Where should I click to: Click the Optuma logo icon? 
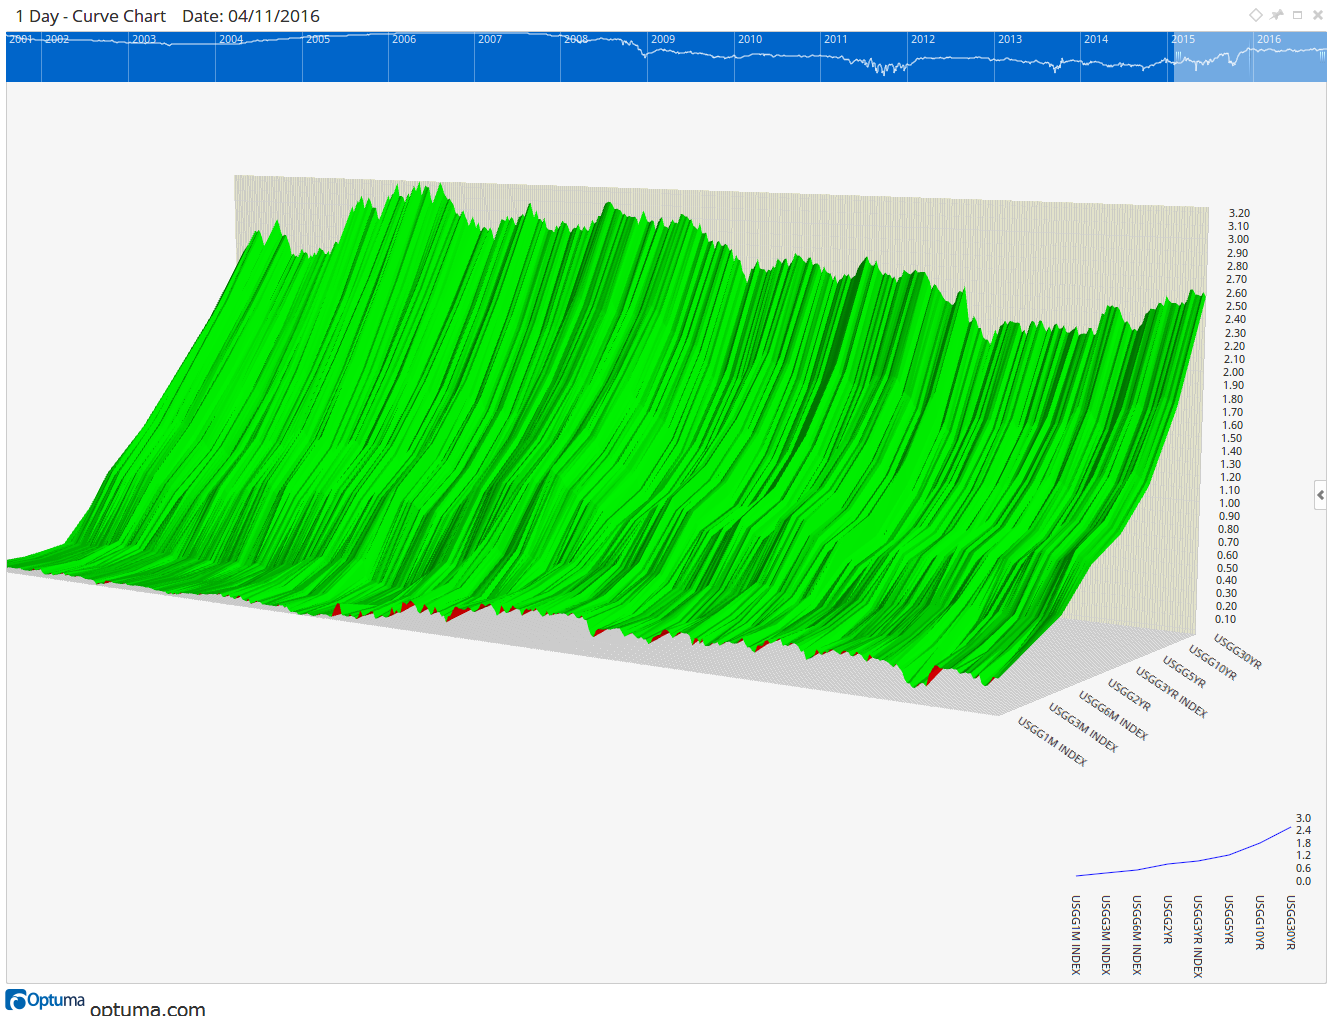16,1000
